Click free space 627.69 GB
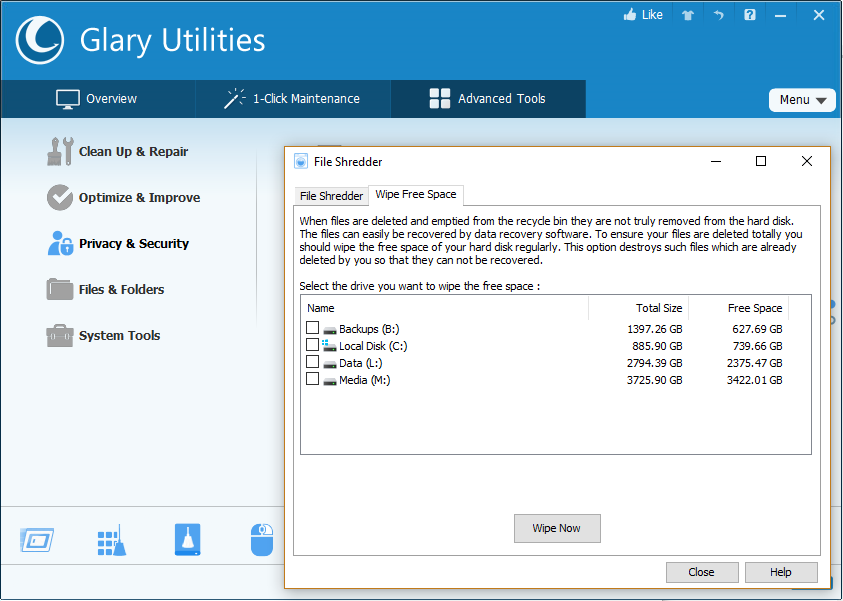The image size is (843, 601). click(x=757, y=329)
